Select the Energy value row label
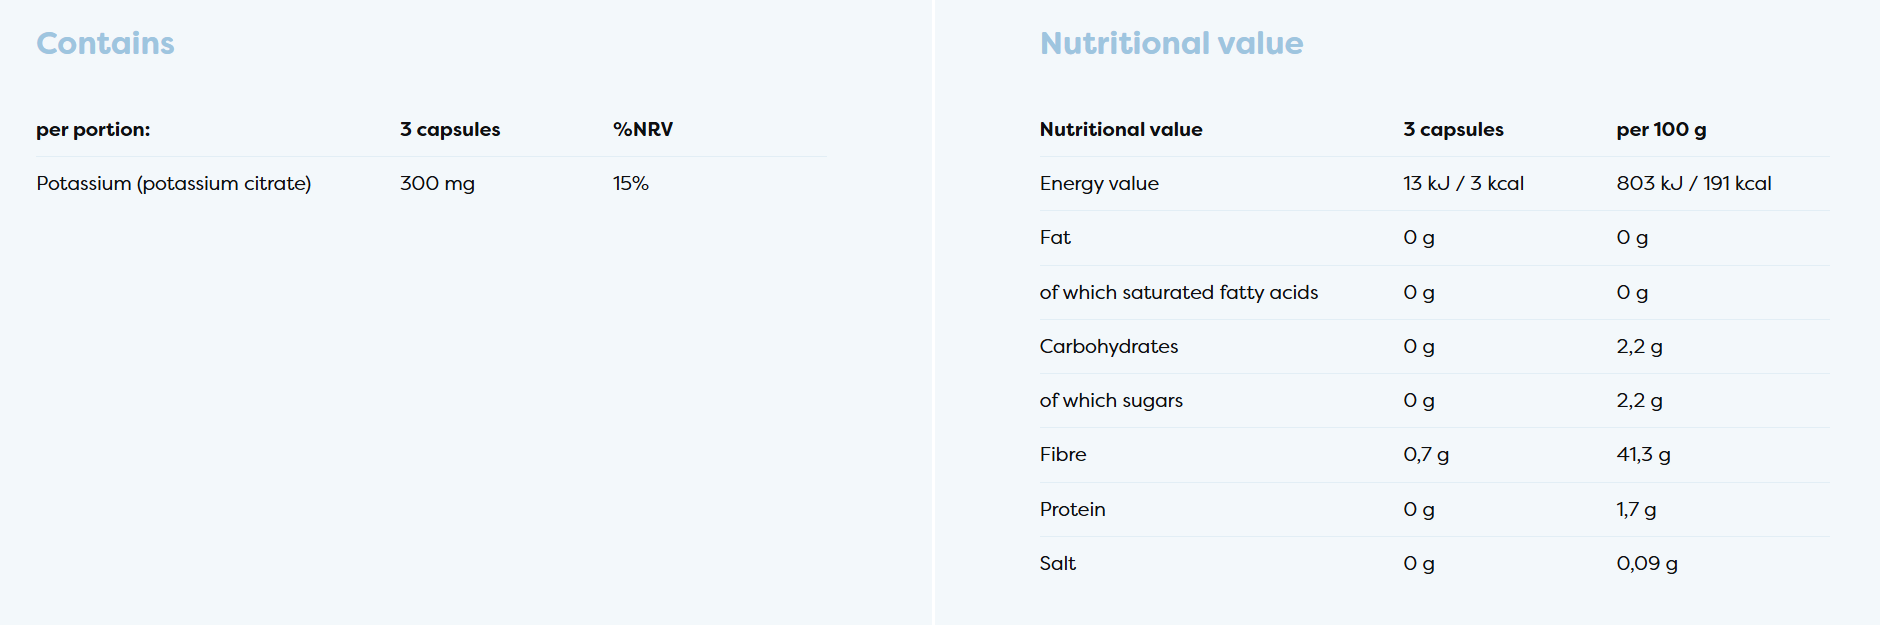Viewport: 1880px width, 625px height. coord(1099,183)
